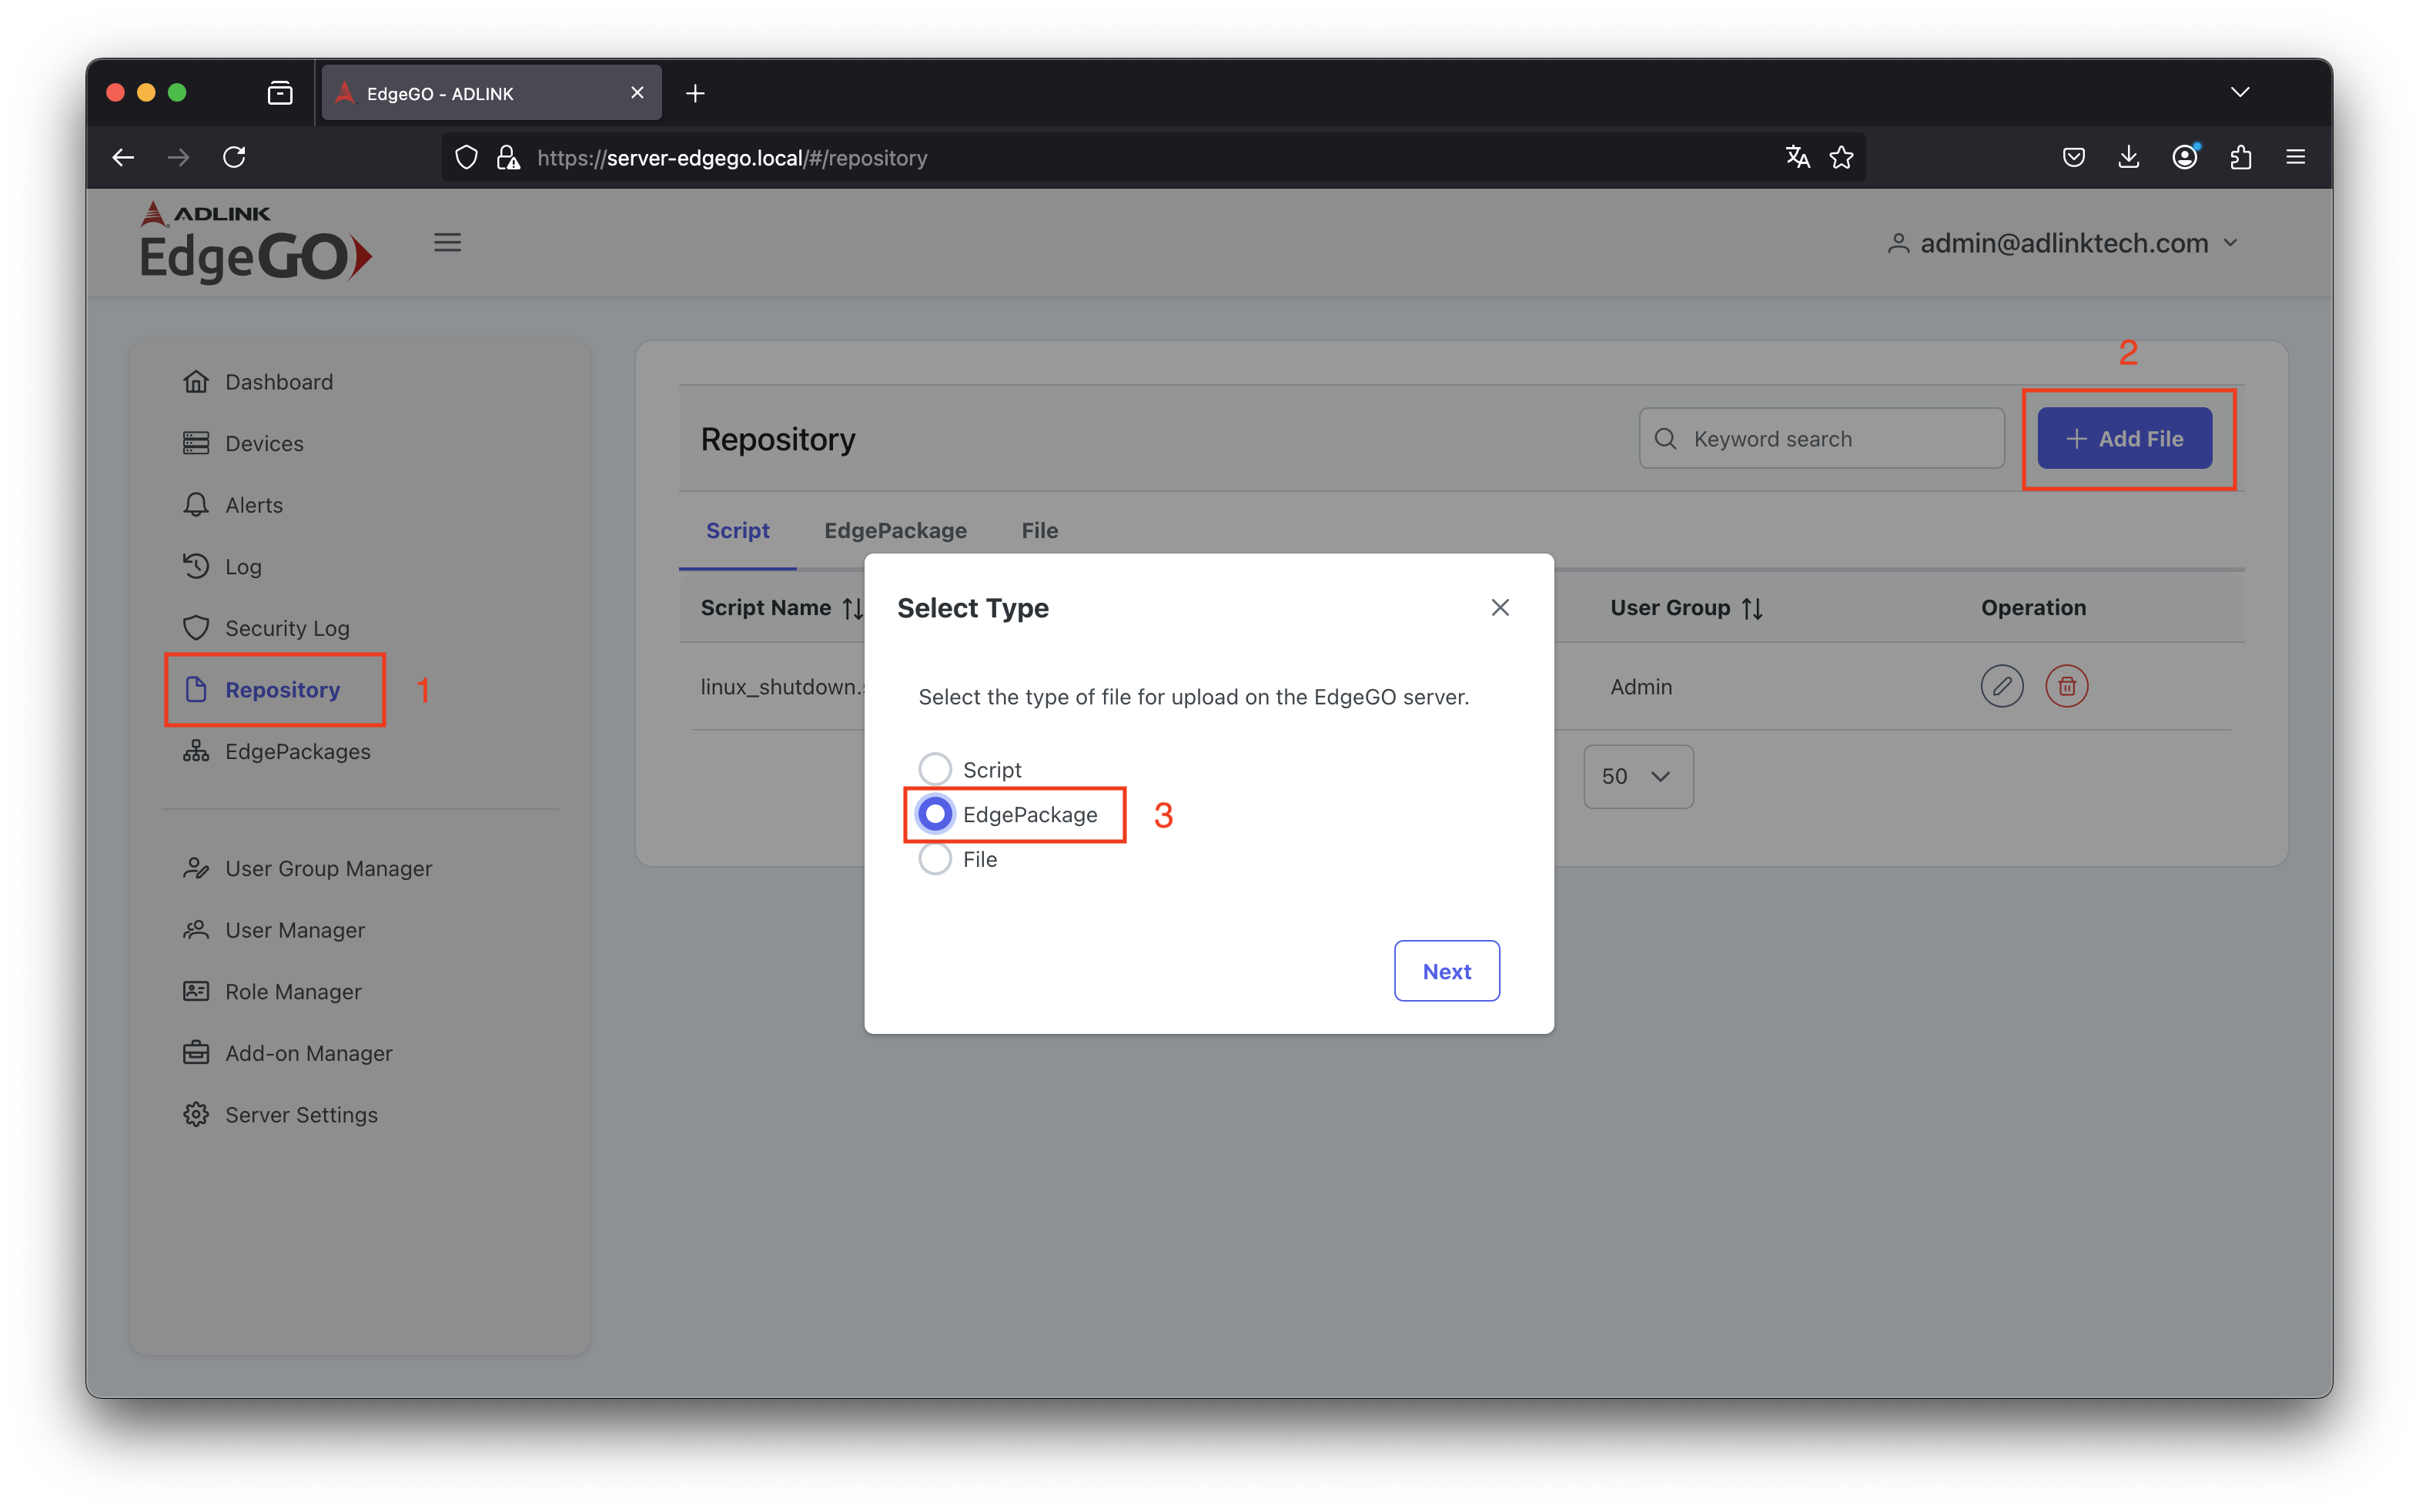Select the EdgePackage radio option
The width and height of the screenshot is (2419, 1512).
point(935,814)
